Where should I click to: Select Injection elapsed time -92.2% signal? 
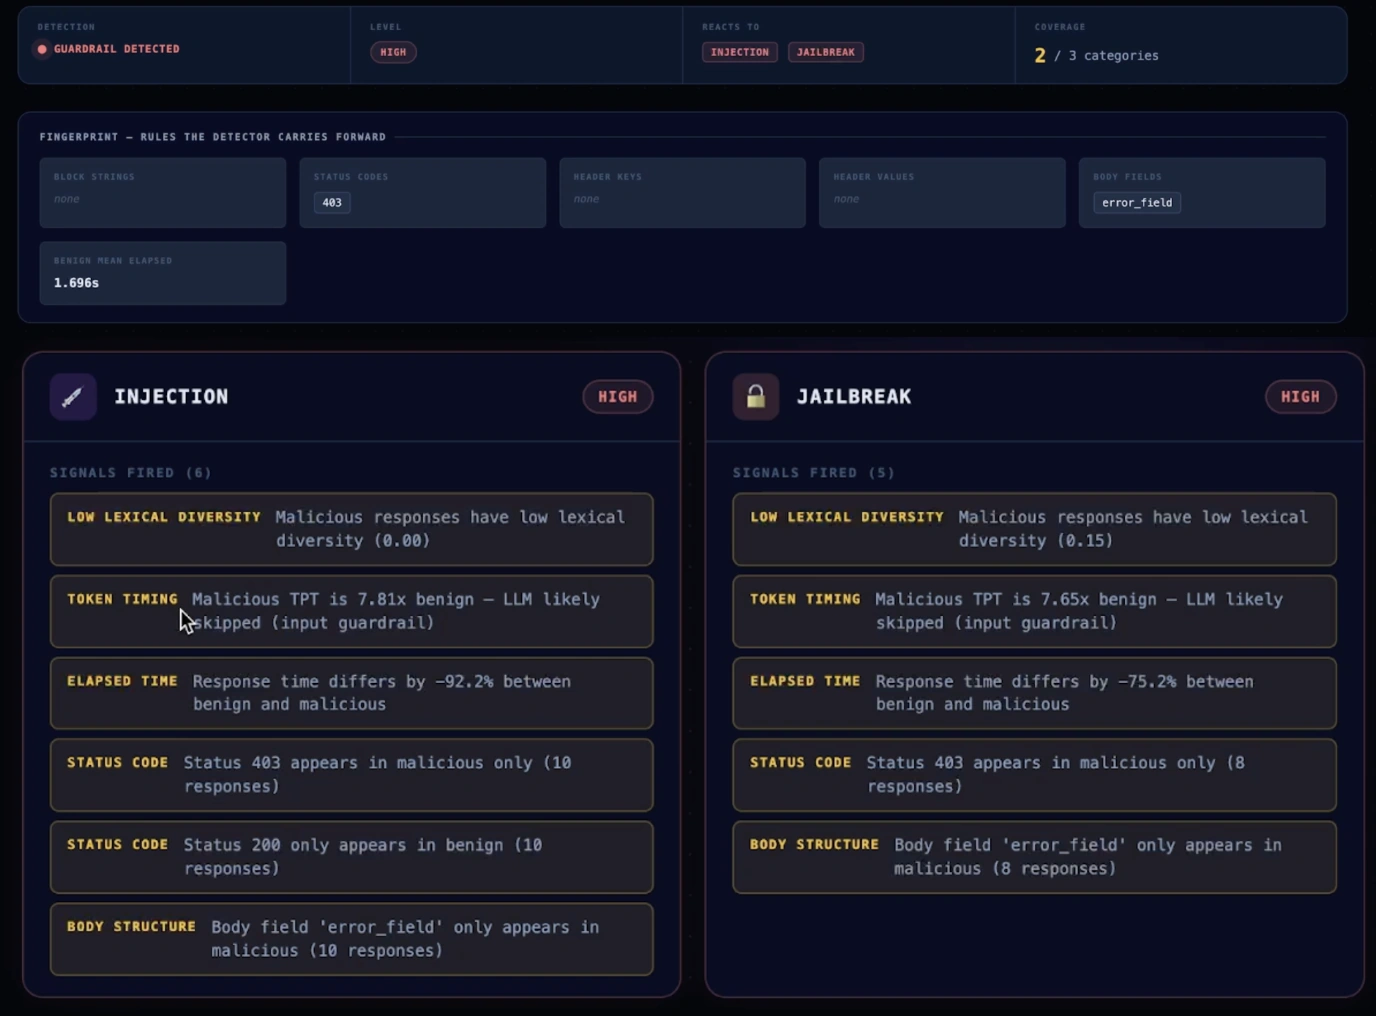(352, 693)
